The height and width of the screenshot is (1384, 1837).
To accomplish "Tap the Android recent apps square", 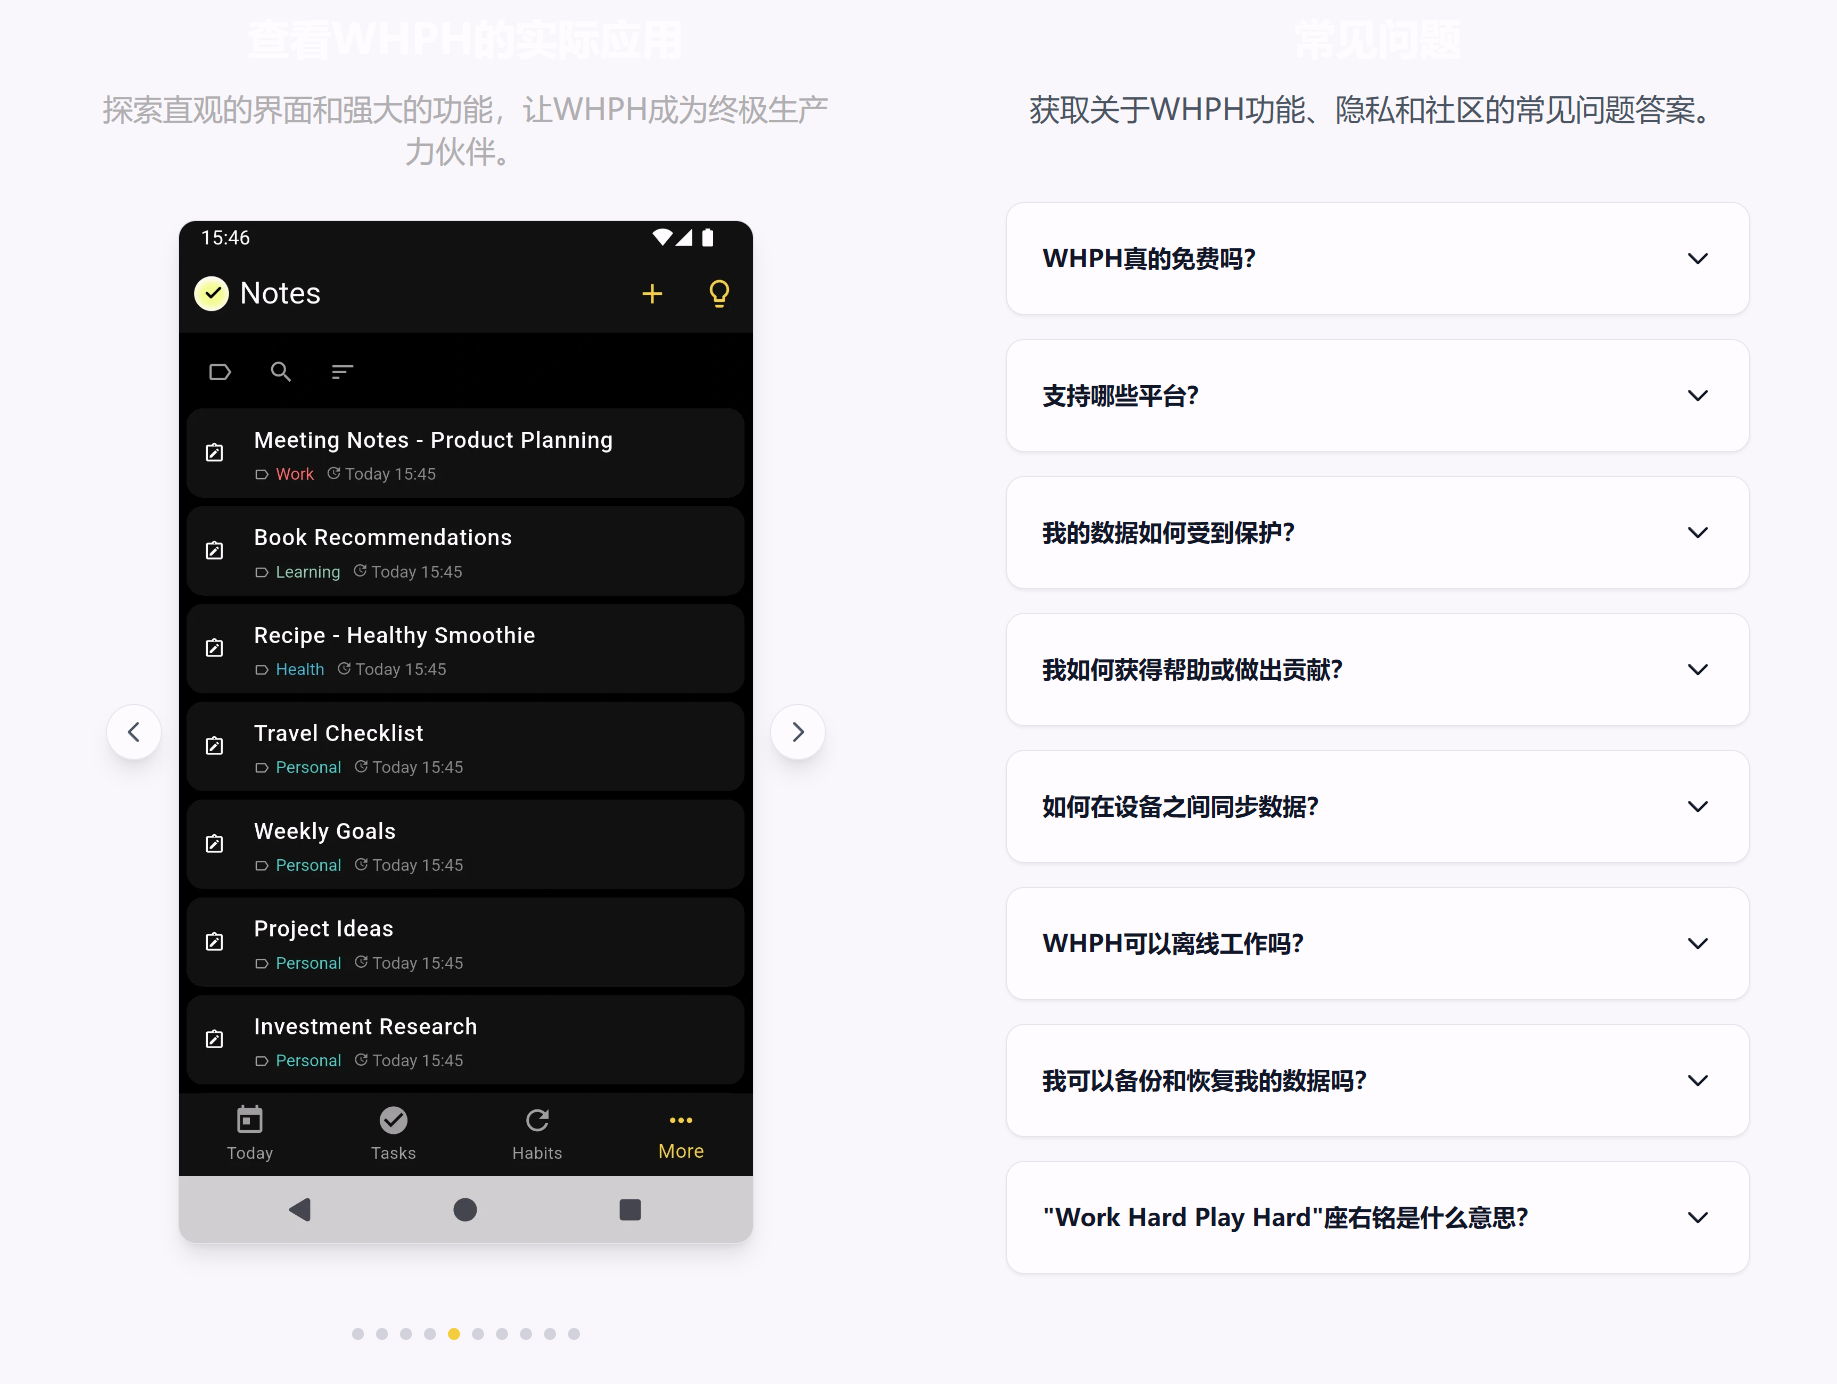I will 630,1210.
